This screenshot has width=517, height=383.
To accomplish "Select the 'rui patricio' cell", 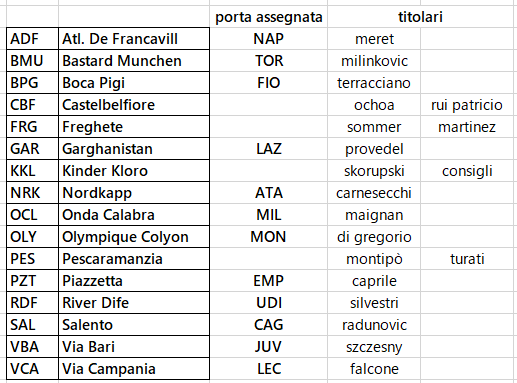I will point(467,105).
